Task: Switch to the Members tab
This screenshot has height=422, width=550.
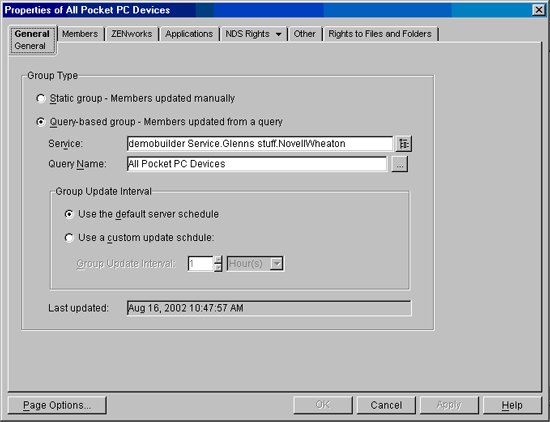Action: point(80,34)
